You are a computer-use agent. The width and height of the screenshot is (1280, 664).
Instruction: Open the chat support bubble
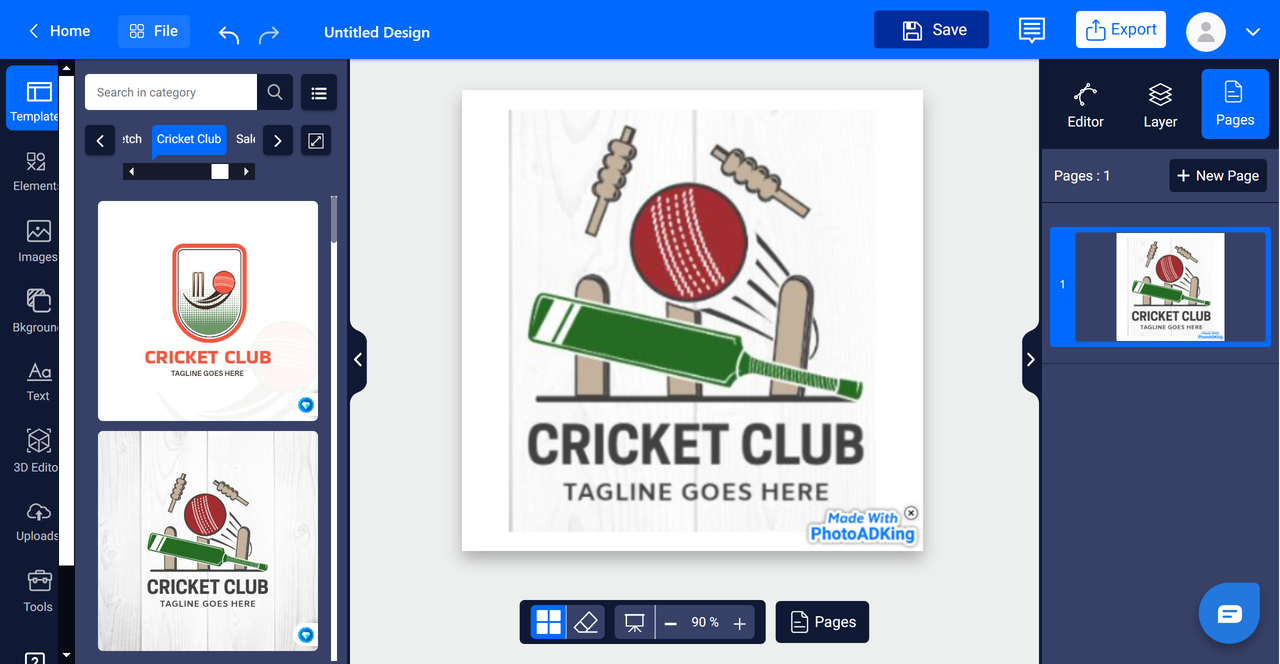(1229, 612)
